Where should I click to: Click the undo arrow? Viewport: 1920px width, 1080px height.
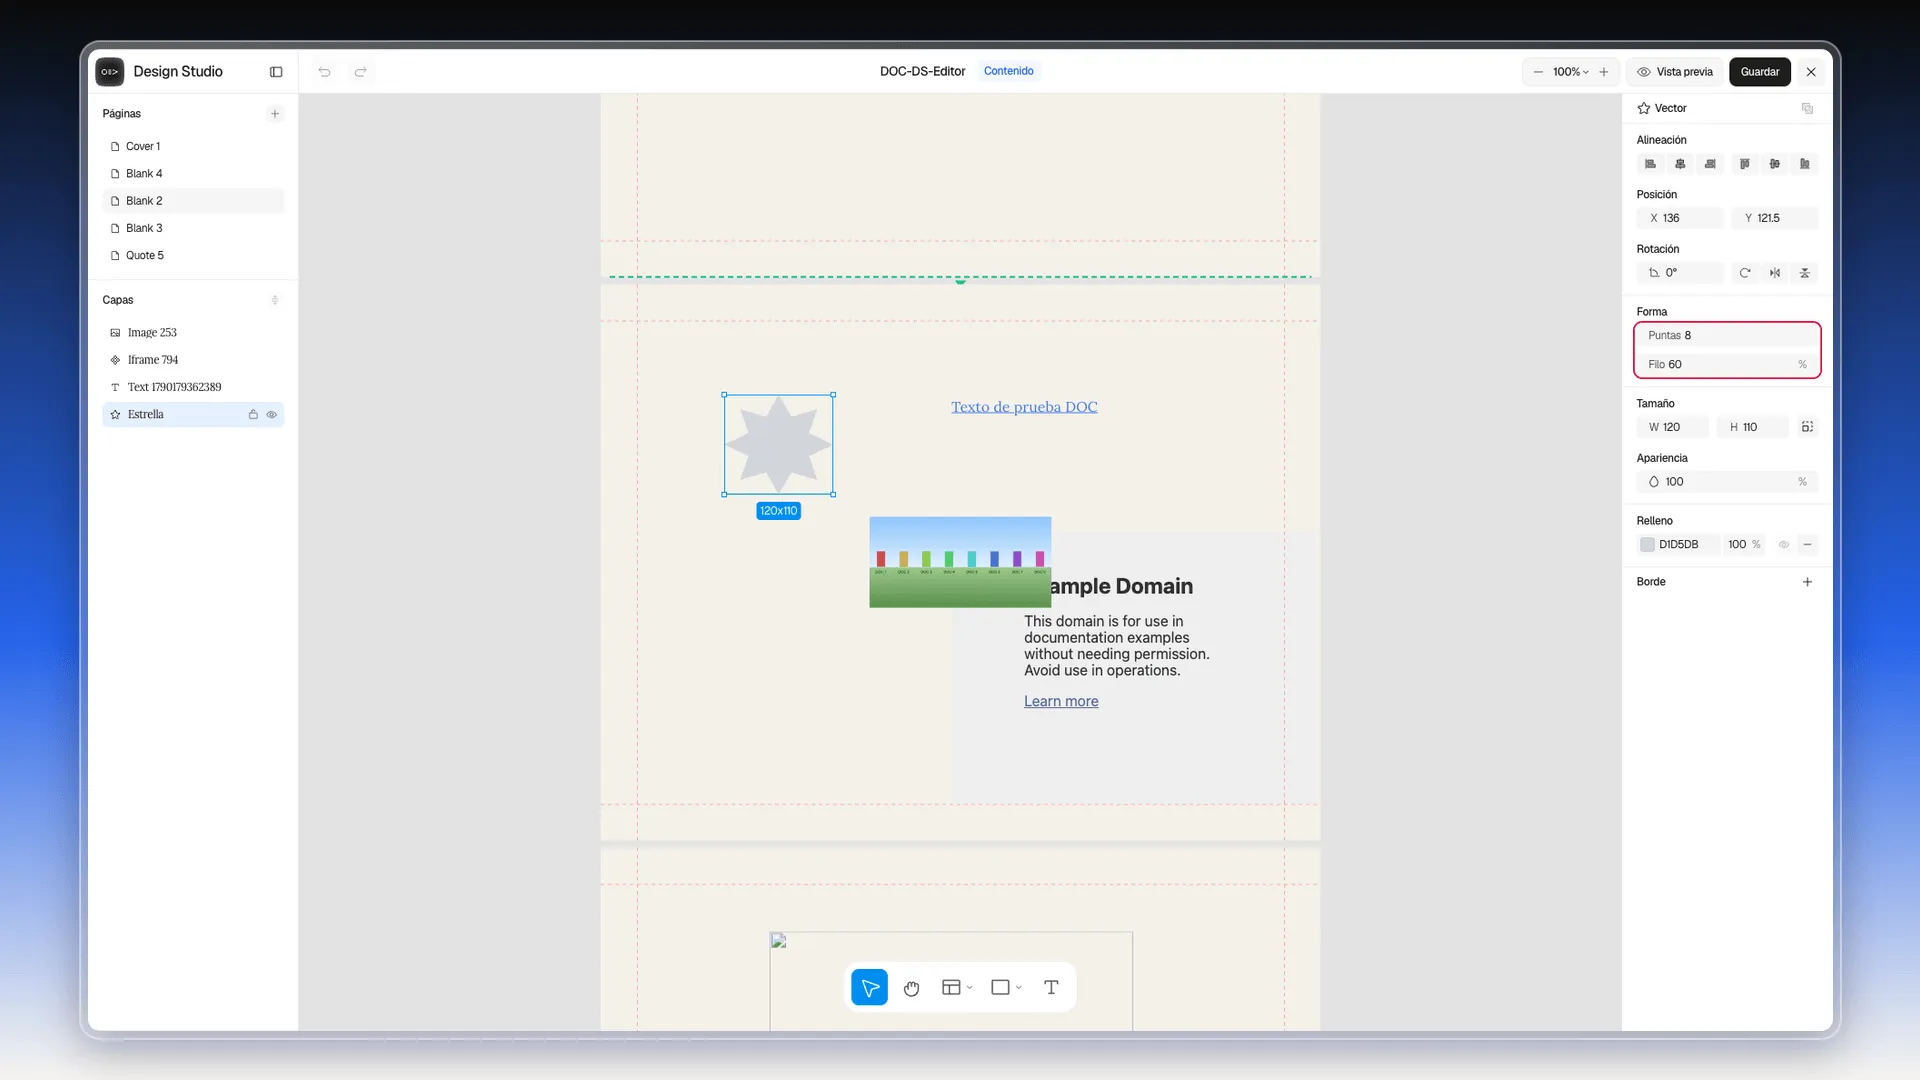[324, 72]
